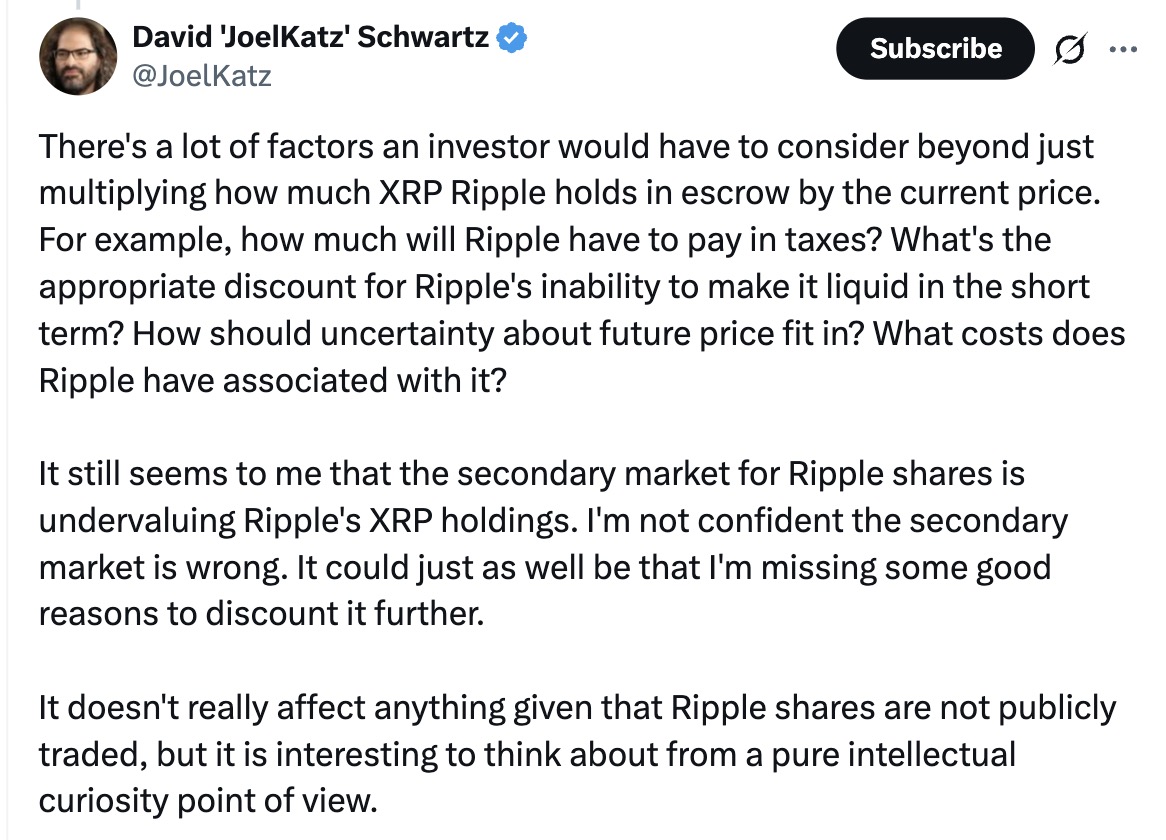Click the sentence beginning "It still seems to me"
Viewport: 1166px width, 840px height.
(x=530, y=473)
